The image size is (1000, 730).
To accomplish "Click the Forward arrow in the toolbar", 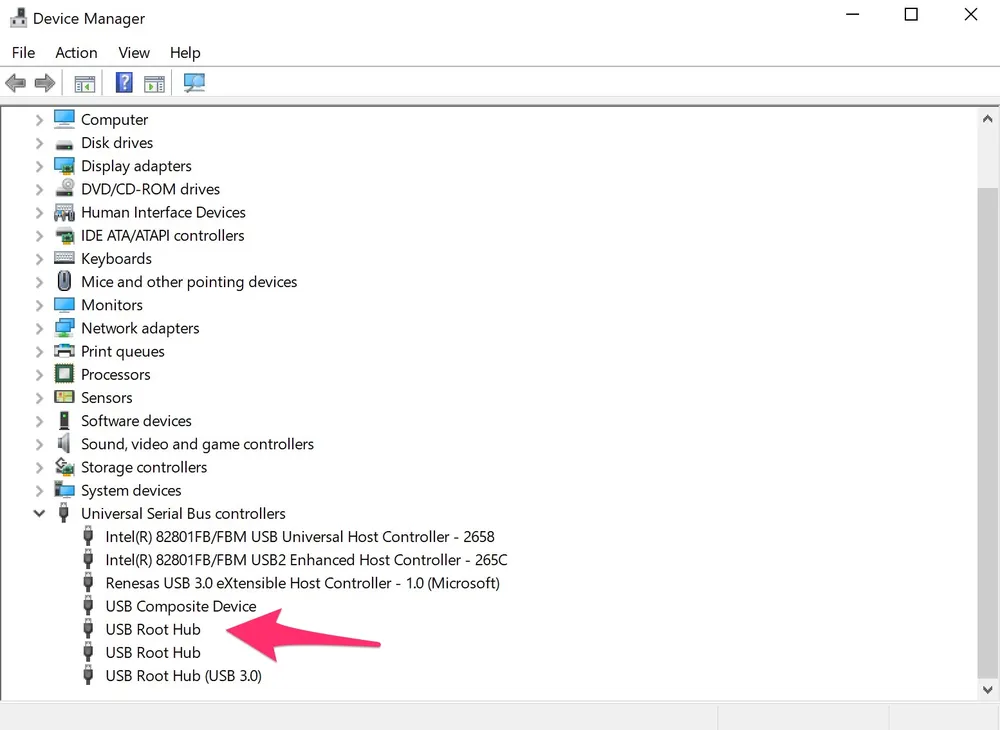I will tap(44, 83).
